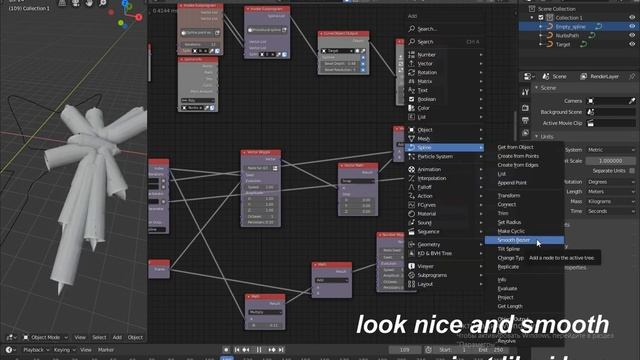Open the FCurves node category
This screenshot has width=640, height=360.
pyautogui.click(x=445, y=205)
